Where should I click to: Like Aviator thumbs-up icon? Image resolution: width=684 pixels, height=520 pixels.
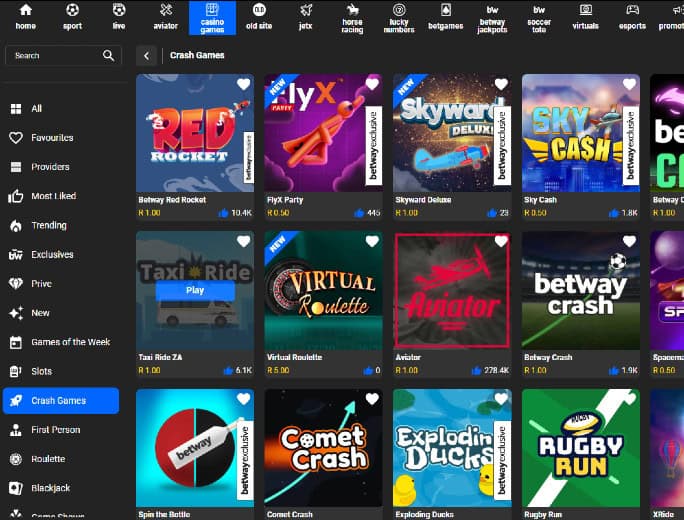[x=476, y=370]
